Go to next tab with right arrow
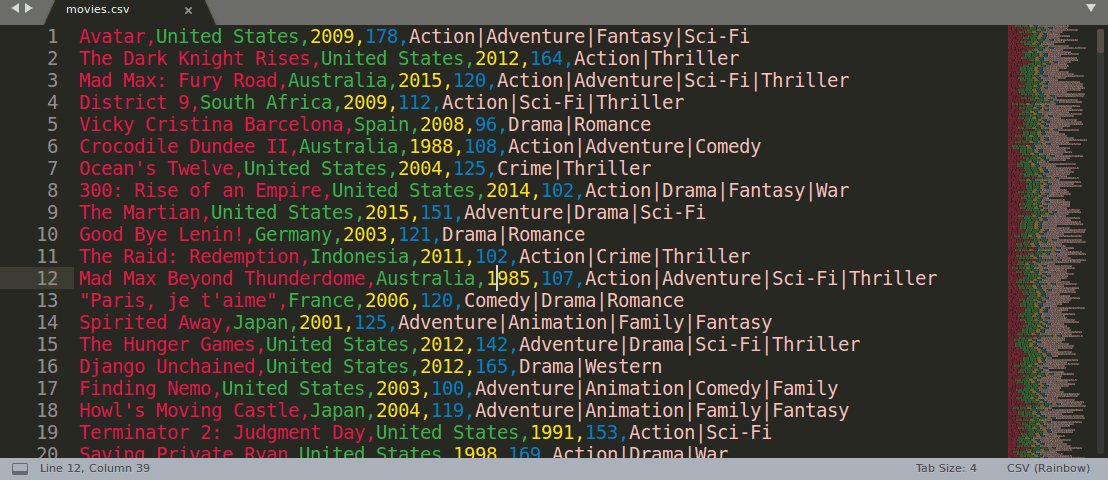The width and height of the screenshot is (1108, 480). pyautogui.click(x=29, y=8)
